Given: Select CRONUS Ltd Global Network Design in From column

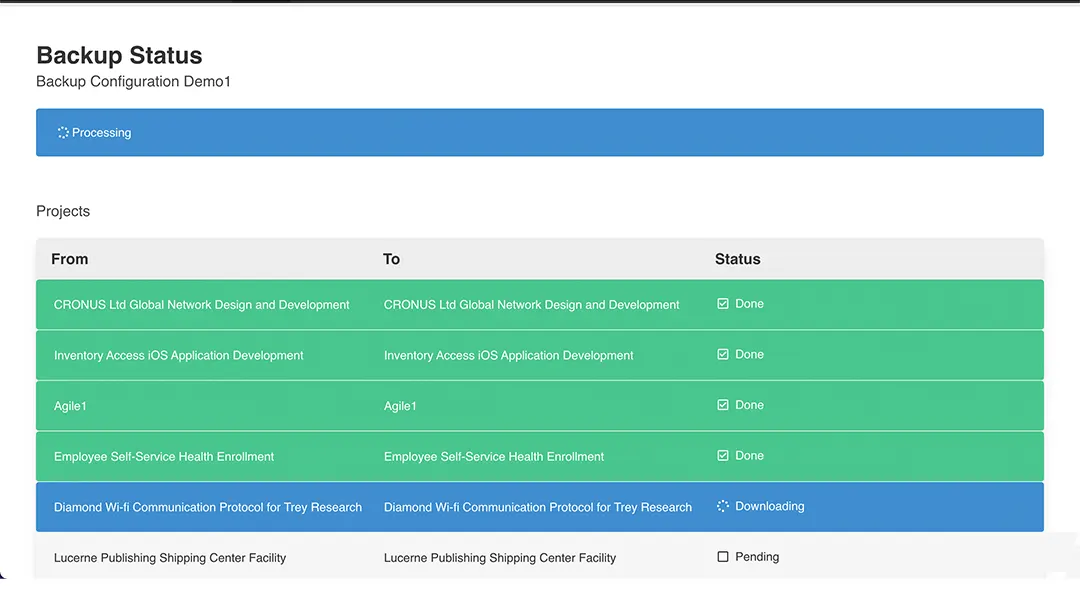Looking at the screenshot, I should [x=201, y=304].
